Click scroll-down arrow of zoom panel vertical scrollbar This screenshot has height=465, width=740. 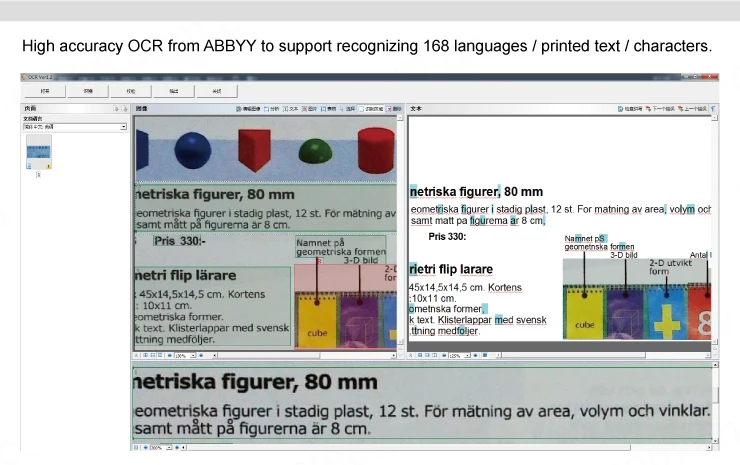point(715,440)
